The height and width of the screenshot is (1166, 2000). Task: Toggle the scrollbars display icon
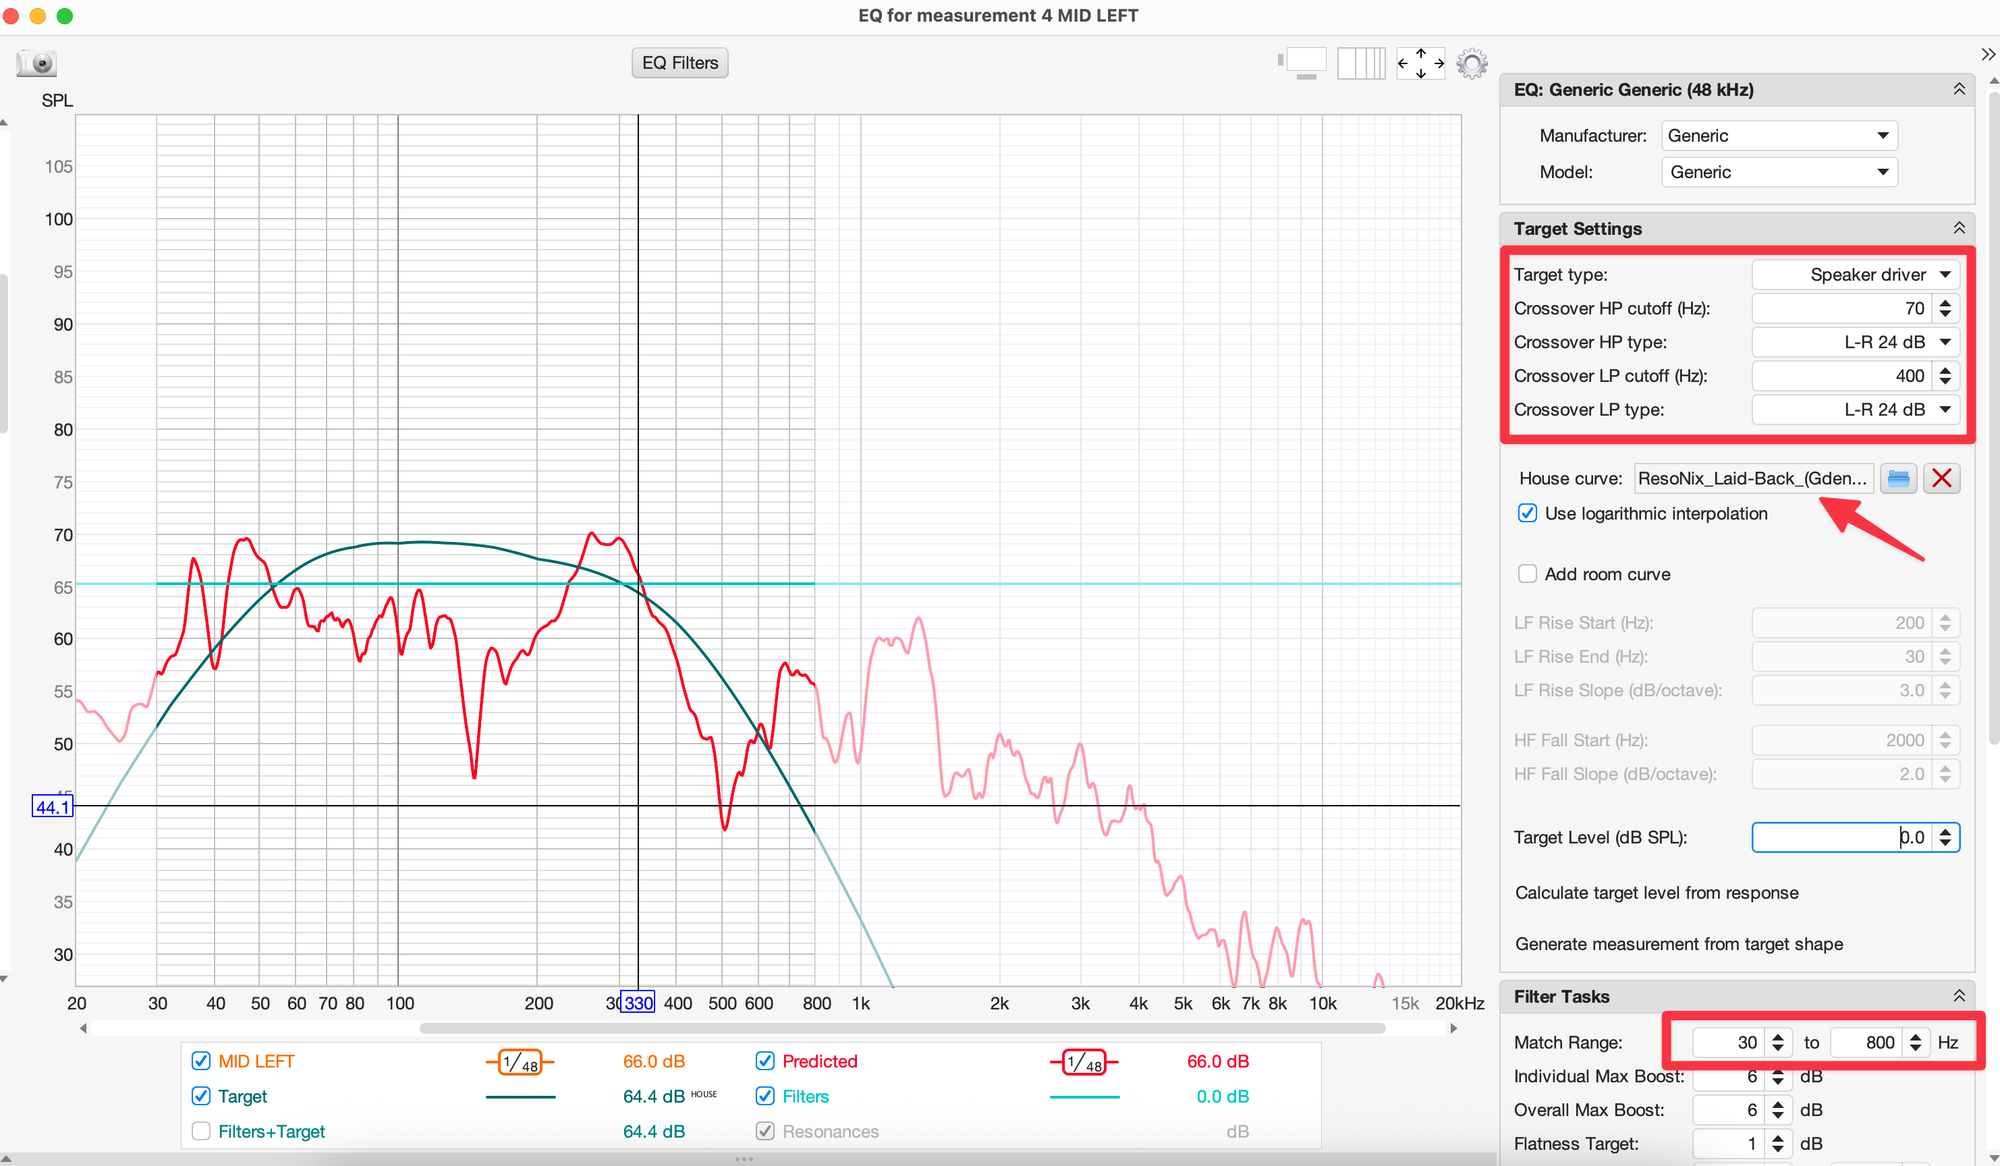coord(1304,64)
